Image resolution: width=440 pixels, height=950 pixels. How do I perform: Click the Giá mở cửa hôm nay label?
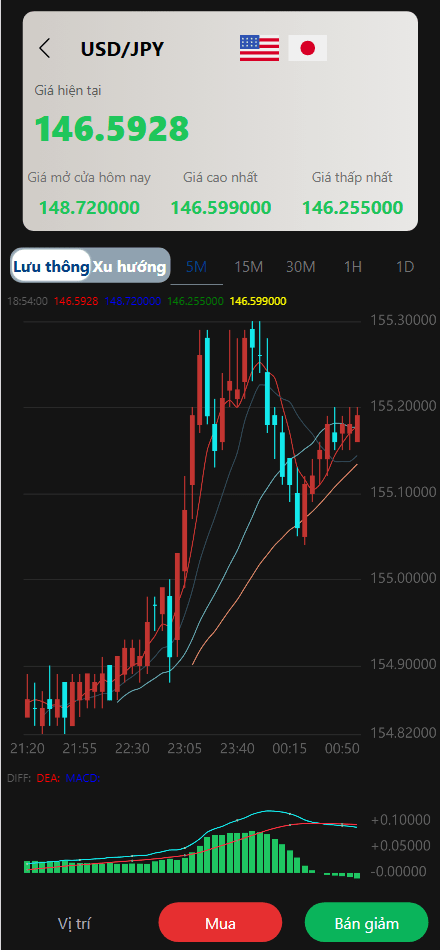89,178
